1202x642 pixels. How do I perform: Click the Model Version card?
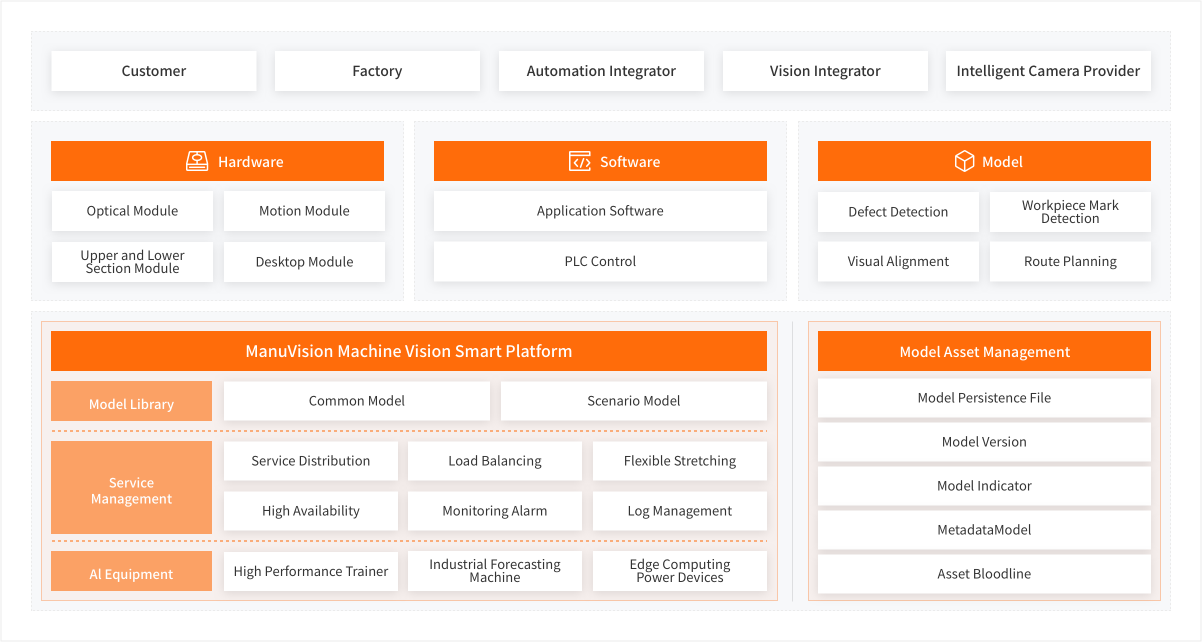tap(984, 442)
